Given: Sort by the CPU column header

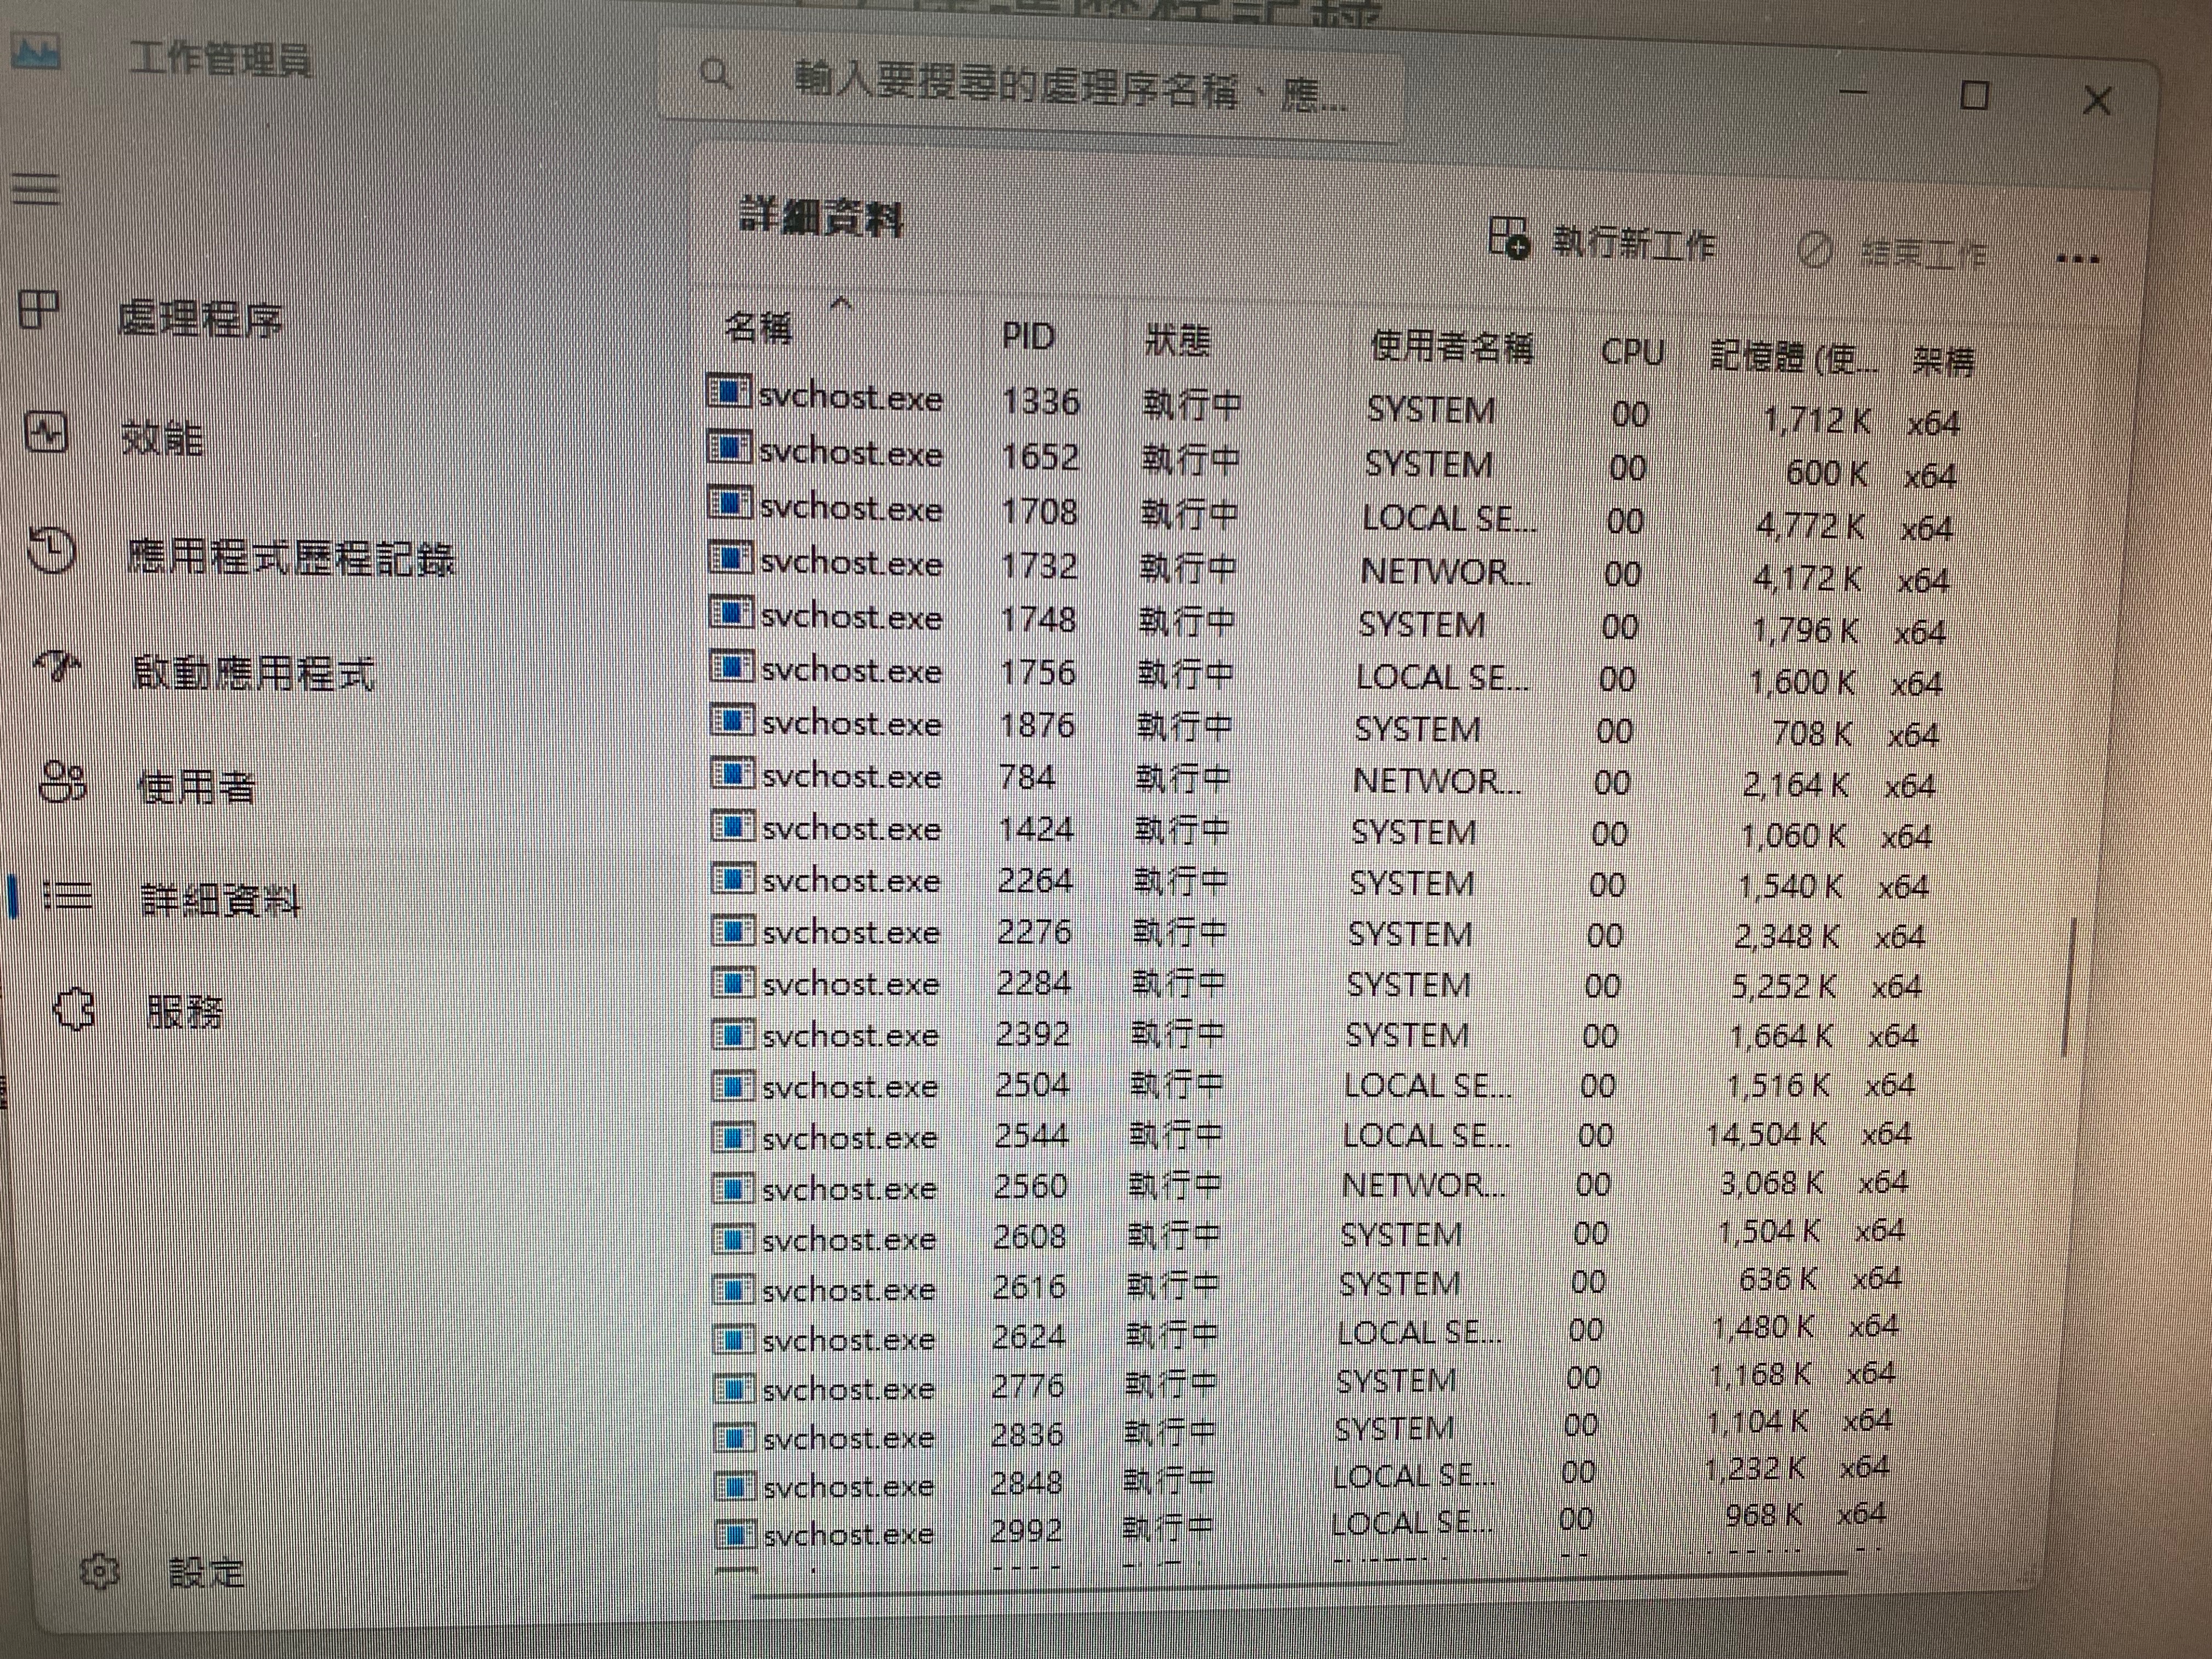Looking at the screenshot, I should pyautogui.click(x=1631, y=352).
